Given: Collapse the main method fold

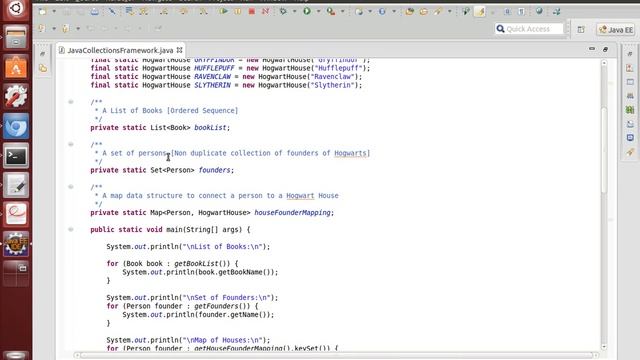Looking at the screenshot, I should pos(71,229).
